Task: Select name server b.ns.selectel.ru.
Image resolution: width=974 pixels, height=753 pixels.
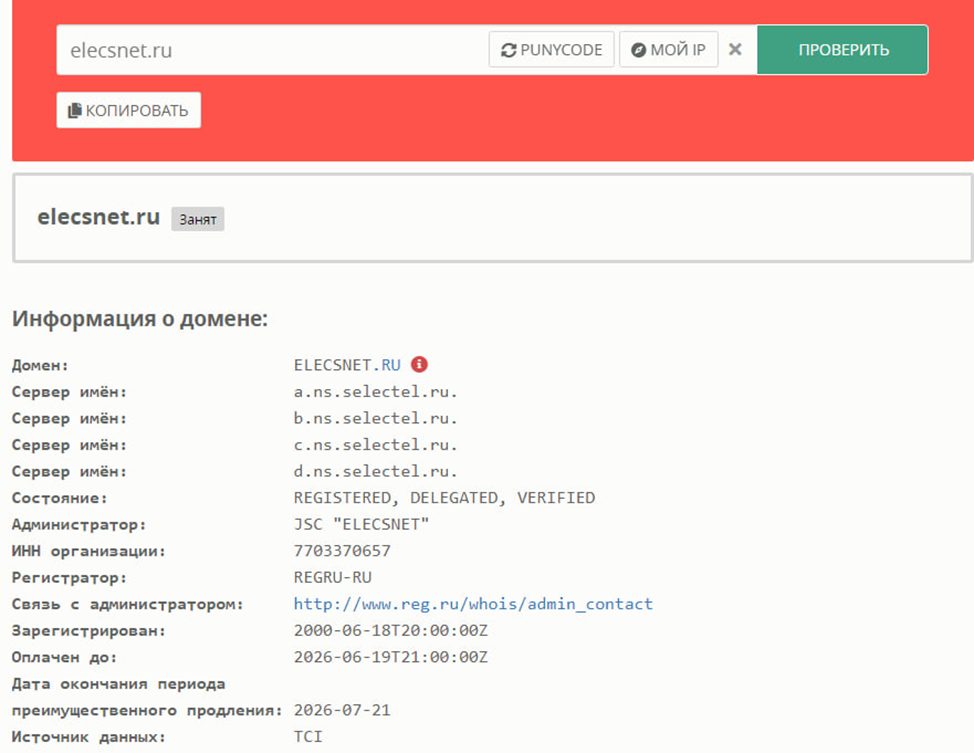Action: [375, 418]
